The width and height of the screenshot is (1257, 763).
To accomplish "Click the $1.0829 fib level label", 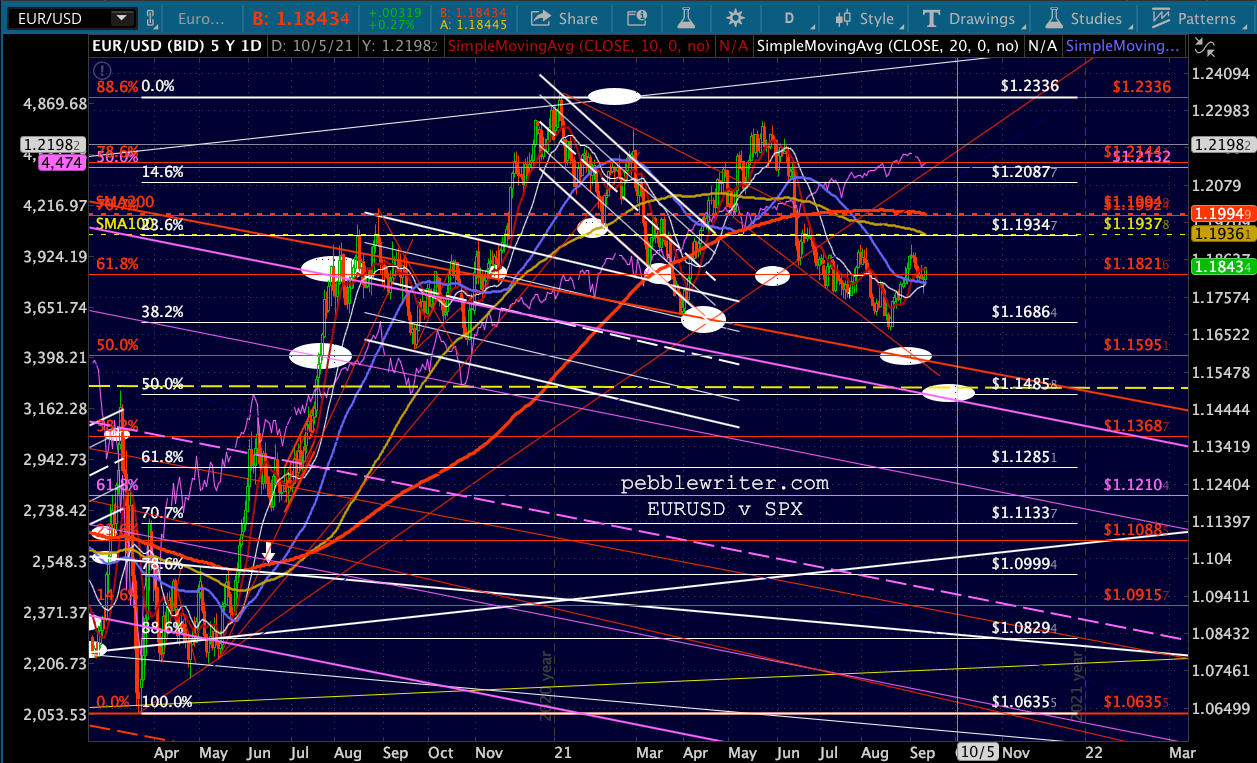I will pyautogui.click(x=1024, y=627).
